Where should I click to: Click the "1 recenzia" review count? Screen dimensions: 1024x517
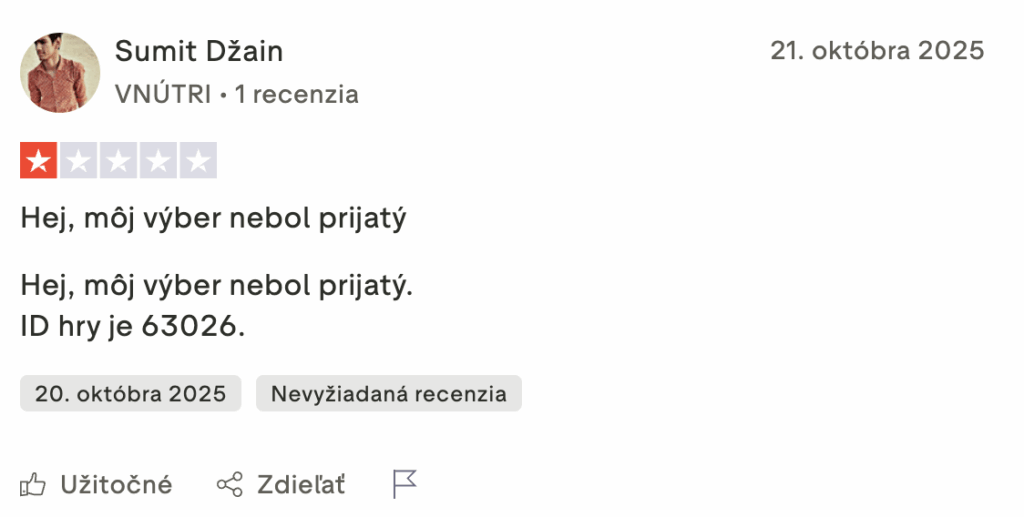(296, 95)
